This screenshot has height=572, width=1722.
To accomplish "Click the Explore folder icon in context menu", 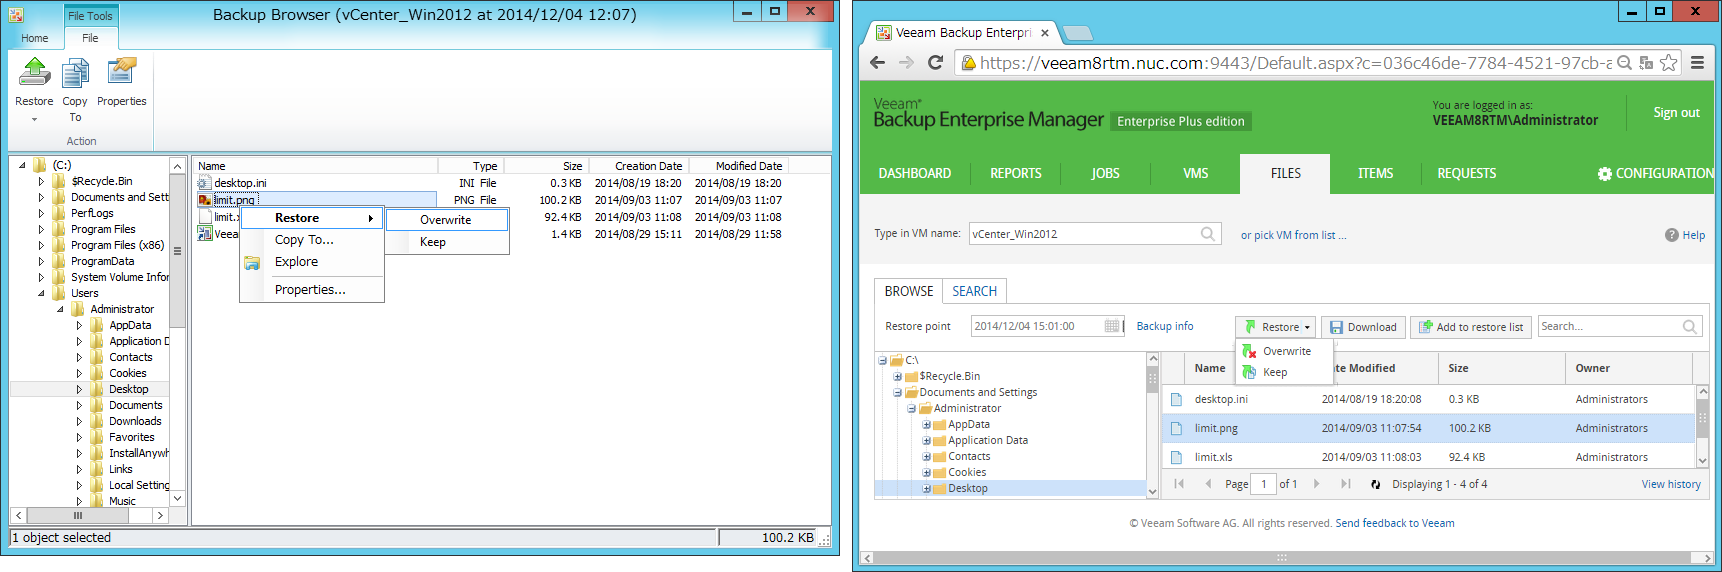I will point(252,263).
